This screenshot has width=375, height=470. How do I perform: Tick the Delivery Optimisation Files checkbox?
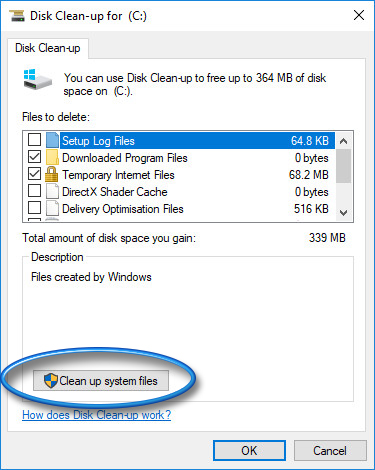coord(34,208)
